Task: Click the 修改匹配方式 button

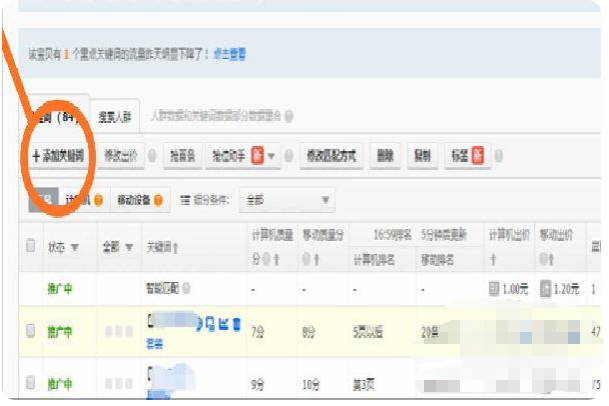Action: 331,156
